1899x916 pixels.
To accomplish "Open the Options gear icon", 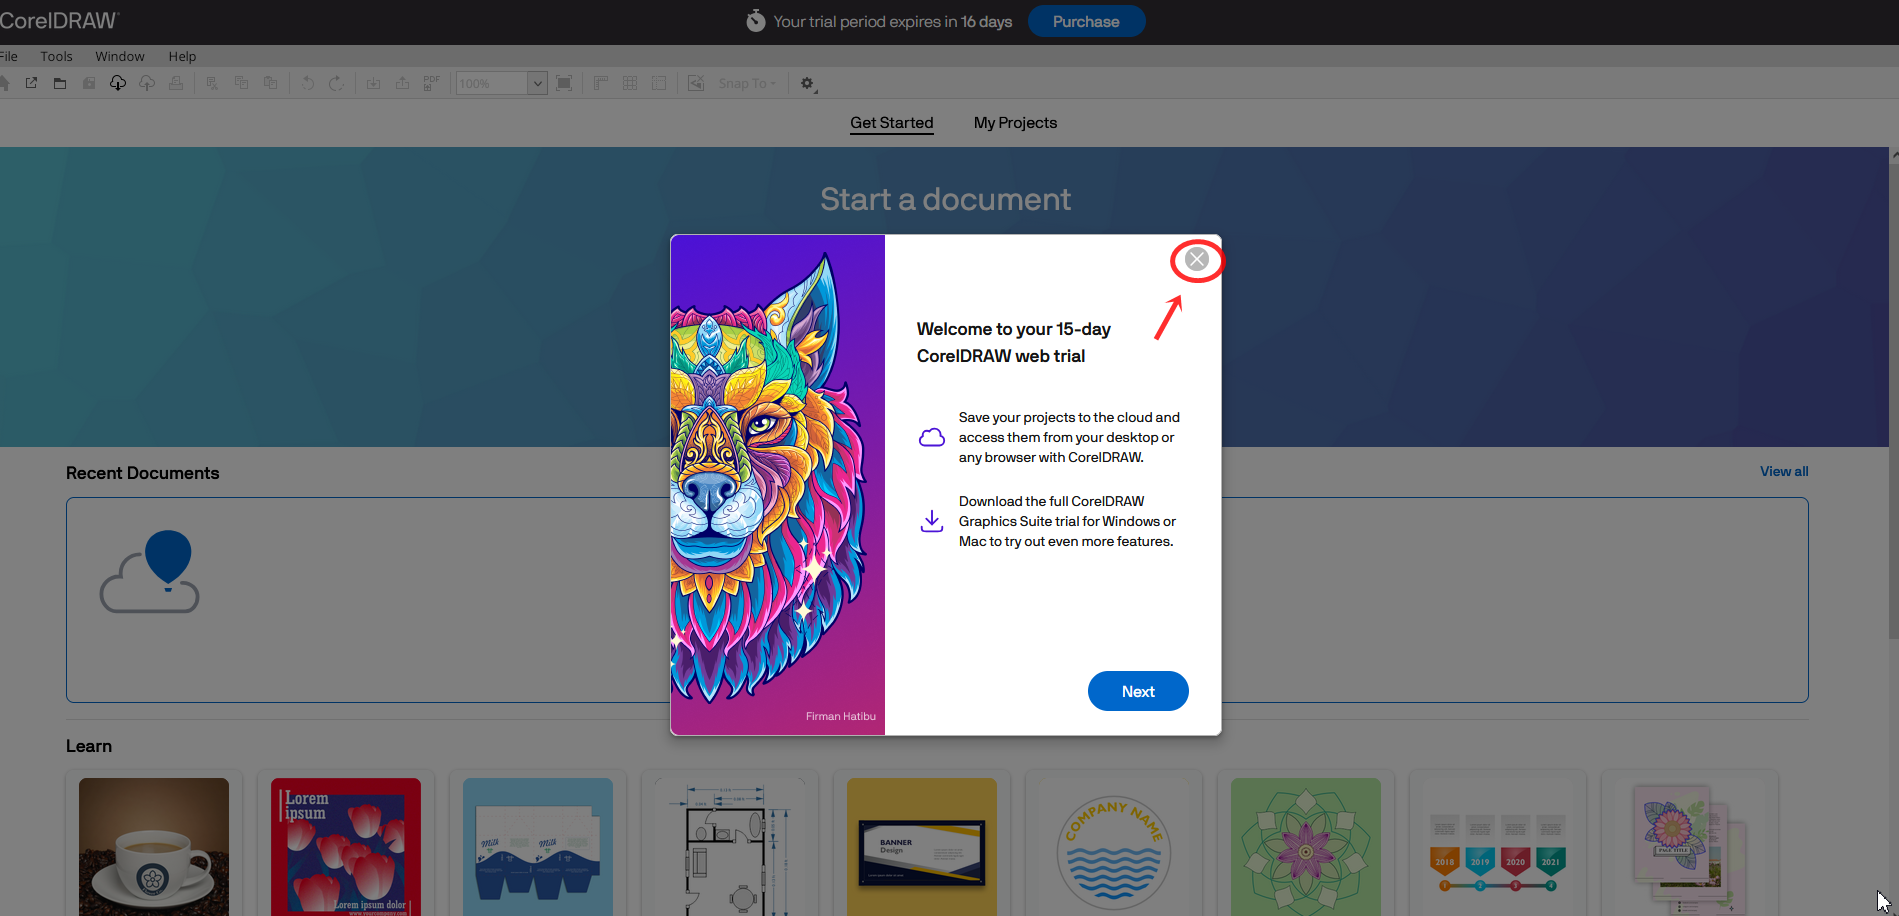I will 808,84.
